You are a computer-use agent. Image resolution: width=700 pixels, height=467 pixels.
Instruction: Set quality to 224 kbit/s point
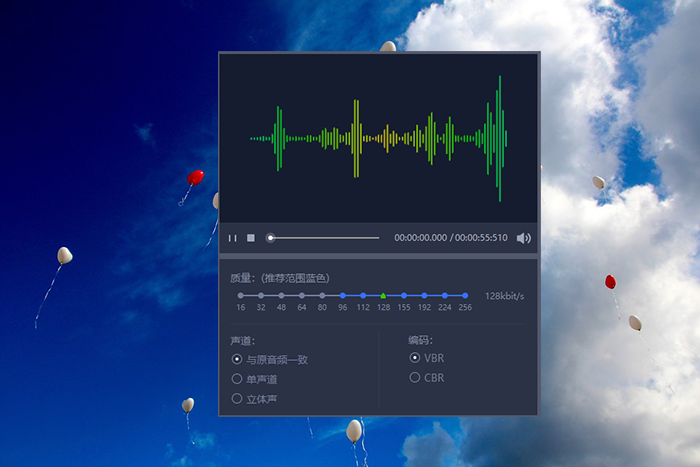[445, 296]
